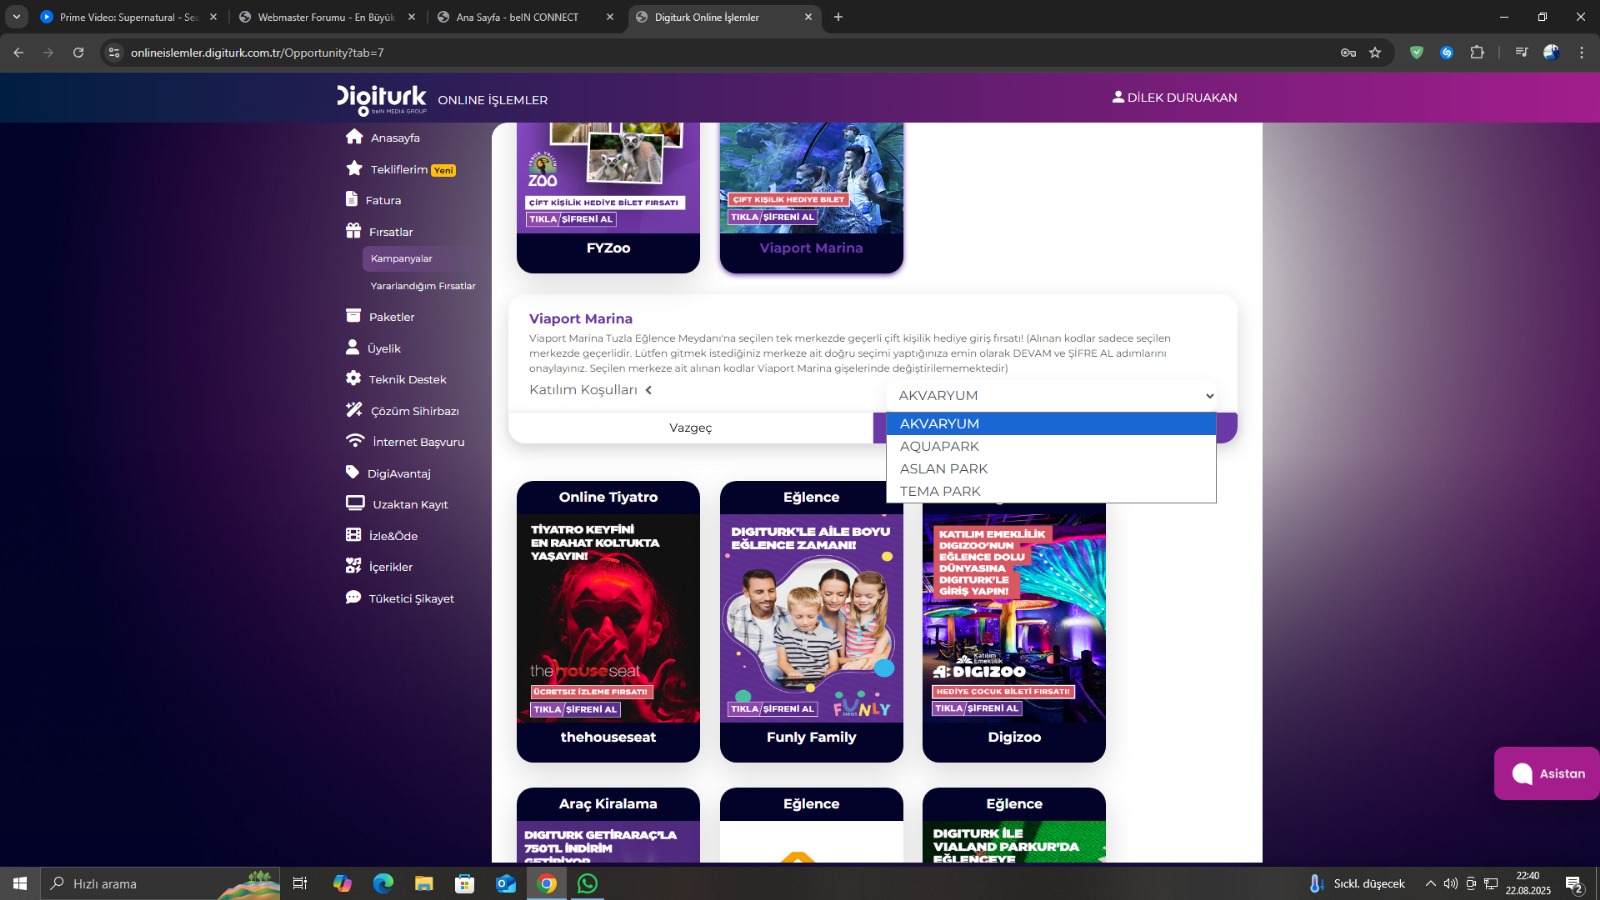Open the thehouseseat Online Tiyatro card
This screenshot has width=1600, height=900.
(x=608, y=621)
